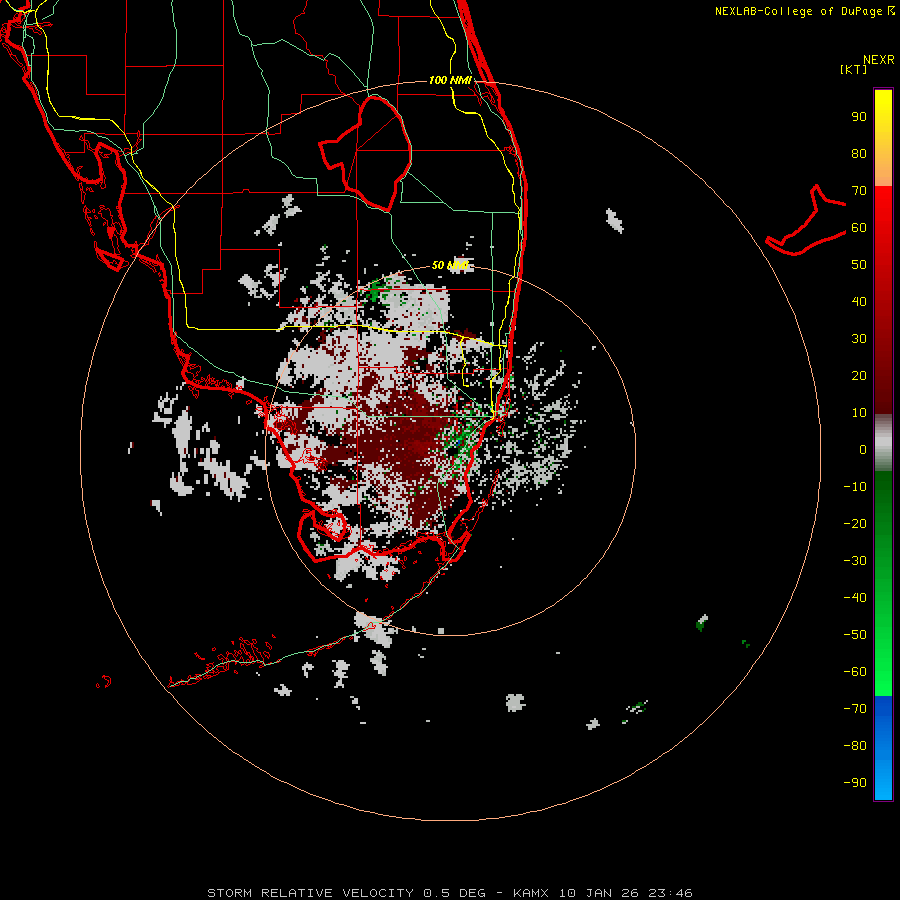Viewport: 900px width, 900px height.
Task: Click the 0 value on the velocity scale
Action: (x=863, y=450)
